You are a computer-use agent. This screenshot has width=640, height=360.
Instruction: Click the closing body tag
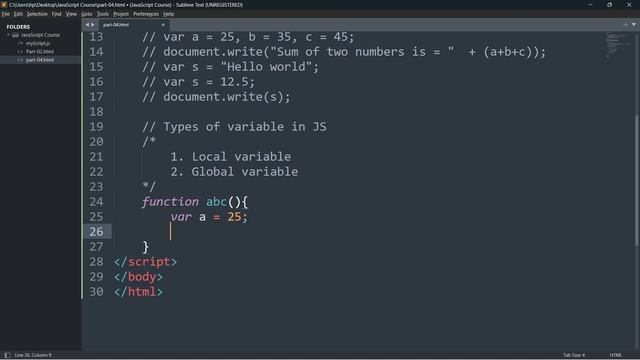point(138,277)
